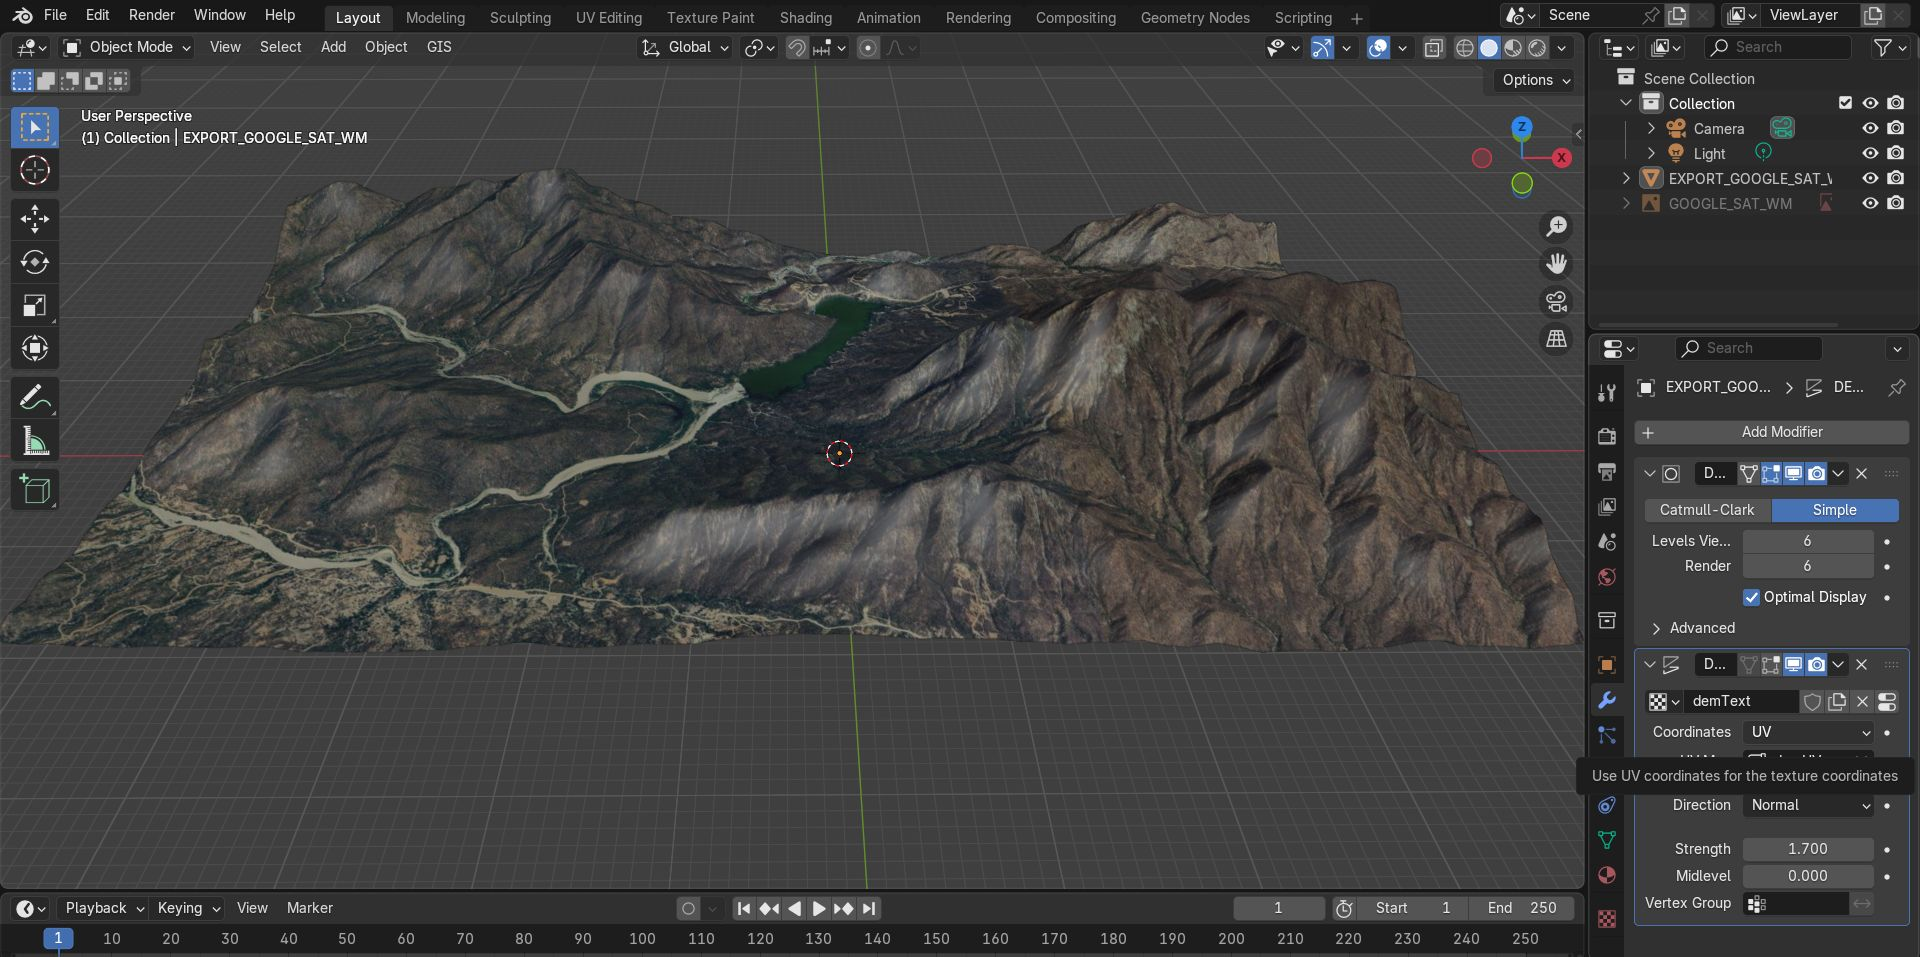
Task: Uncheck Optimal Display in the Subdivision modifier
Action: click(1752, 597)
